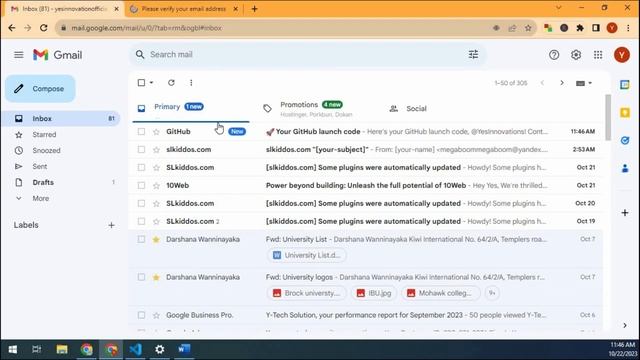Open Visual Studio Code from taskbar

[x=135, y=349]
